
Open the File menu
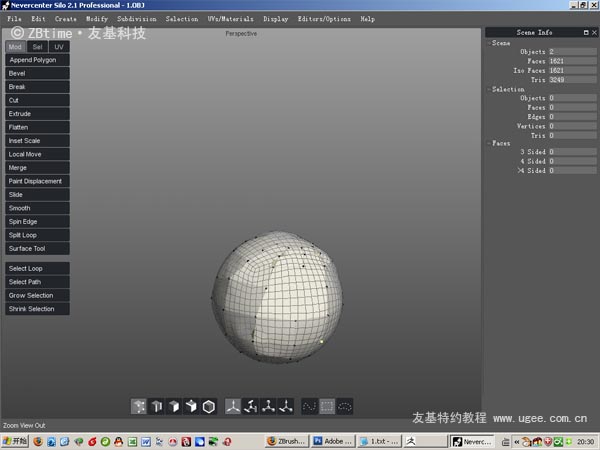14,19
